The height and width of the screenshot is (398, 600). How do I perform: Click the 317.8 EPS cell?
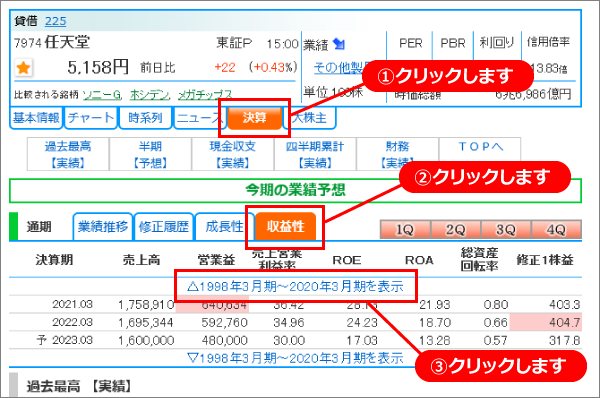(564, 341)
